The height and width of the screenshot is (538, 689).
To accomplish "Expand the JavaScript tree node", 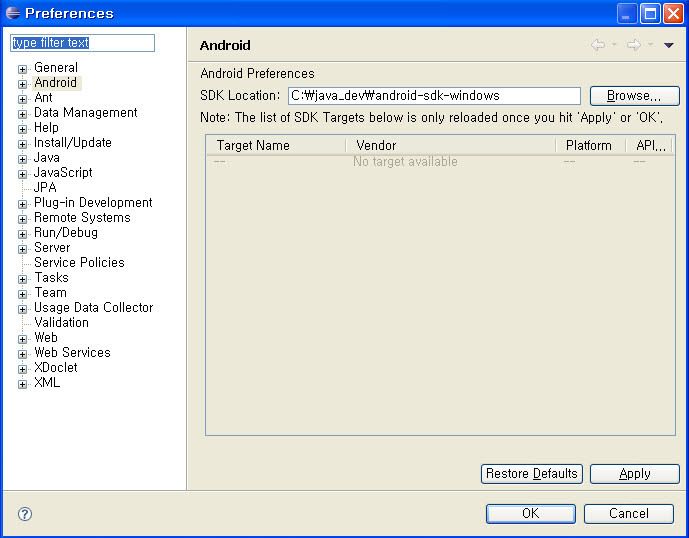I will (x=22, y=174).
